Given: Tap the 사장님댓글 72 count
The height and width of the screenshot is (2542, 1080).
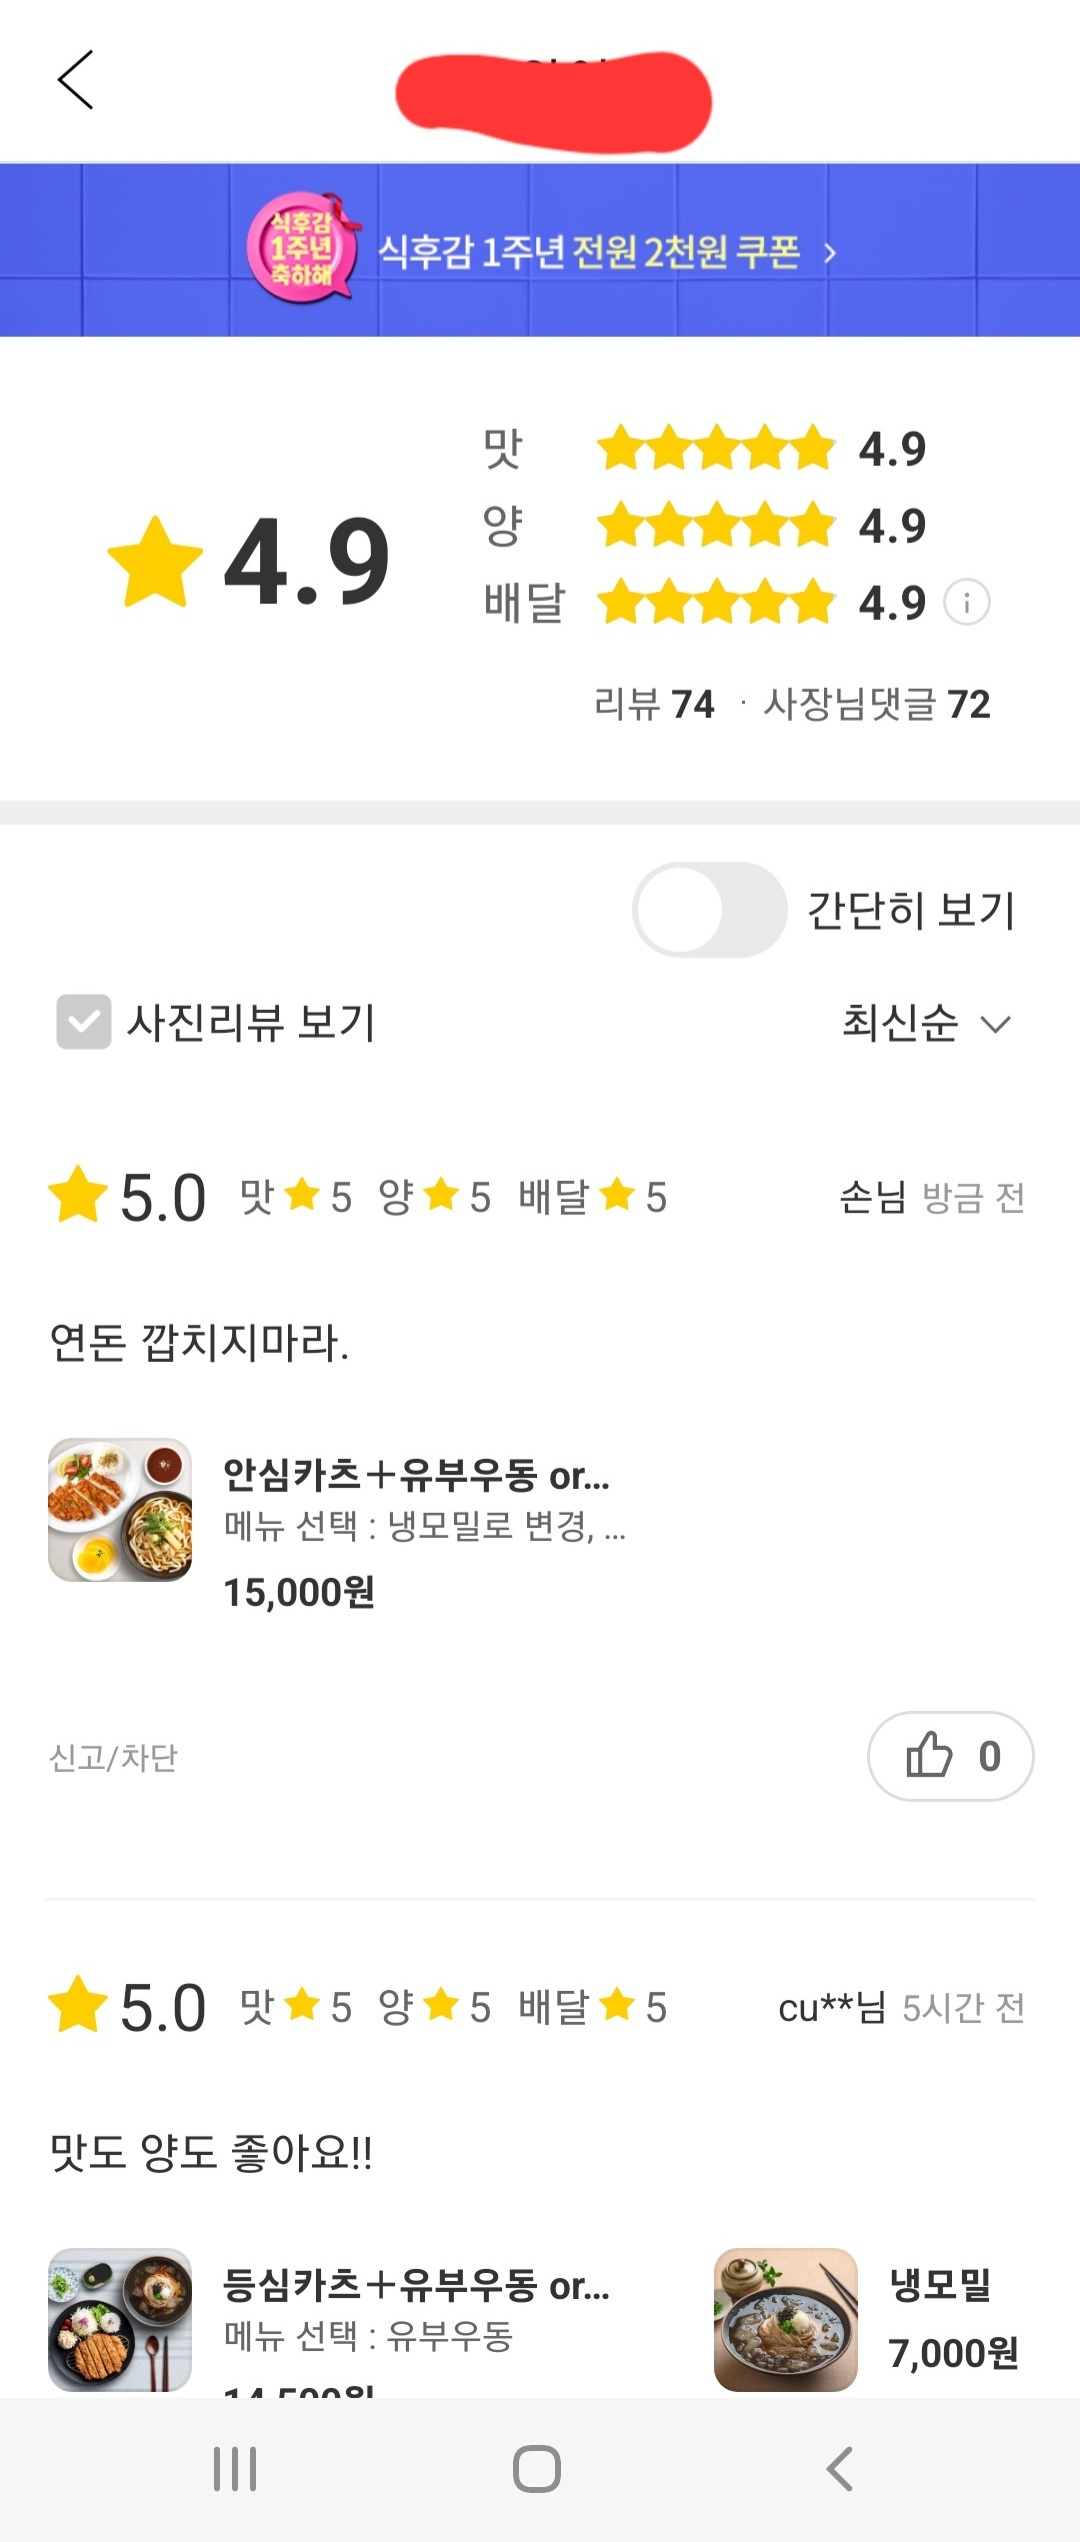Looking at the screenshot, I should [x=877, y=704].
